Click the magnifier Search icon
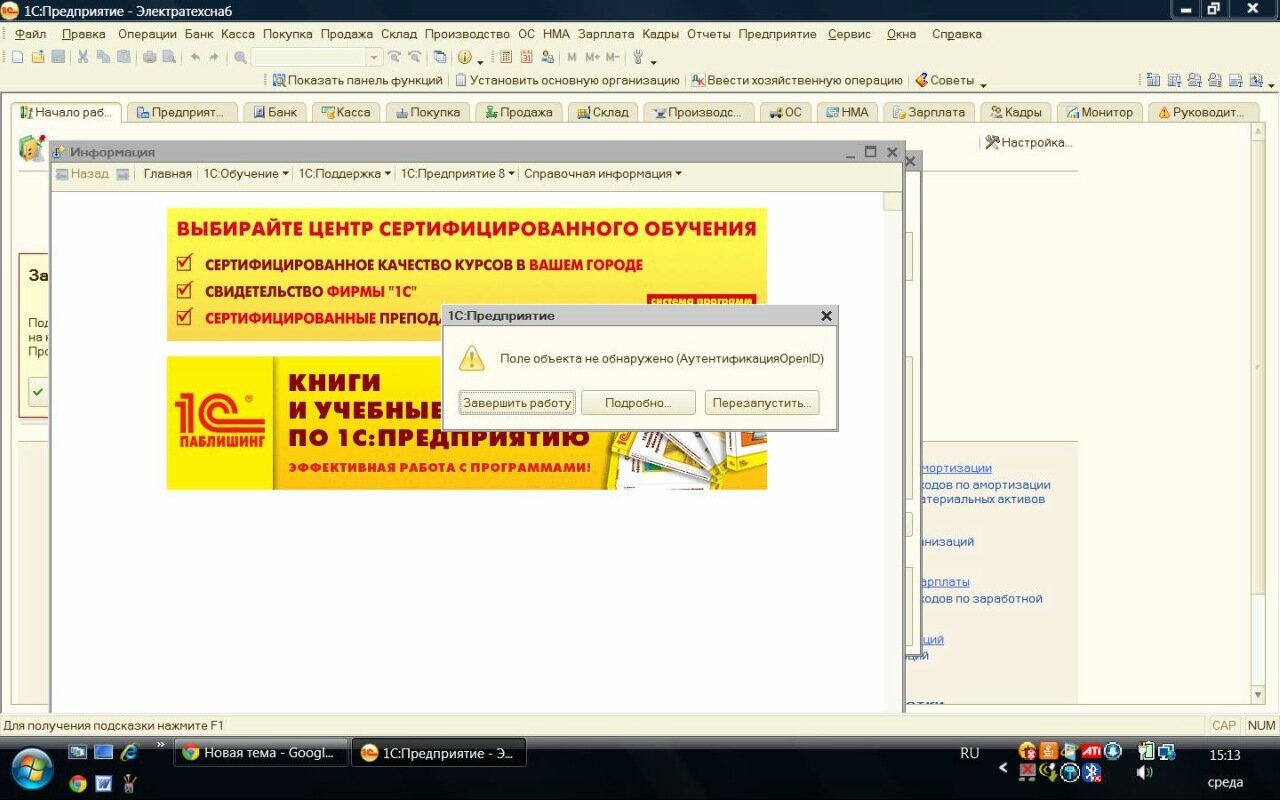Image resolution: width=1280 pixels, height=800 pixels. (240, 57)
